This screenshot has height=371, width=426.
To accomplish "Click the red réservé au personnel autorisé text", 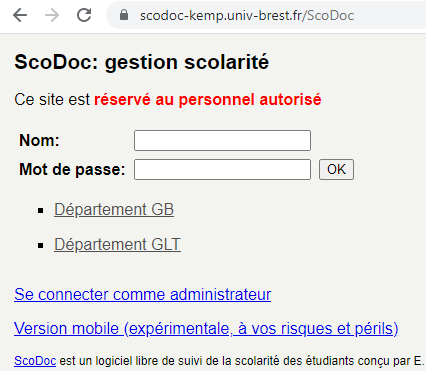I will (x=208, y=100).
